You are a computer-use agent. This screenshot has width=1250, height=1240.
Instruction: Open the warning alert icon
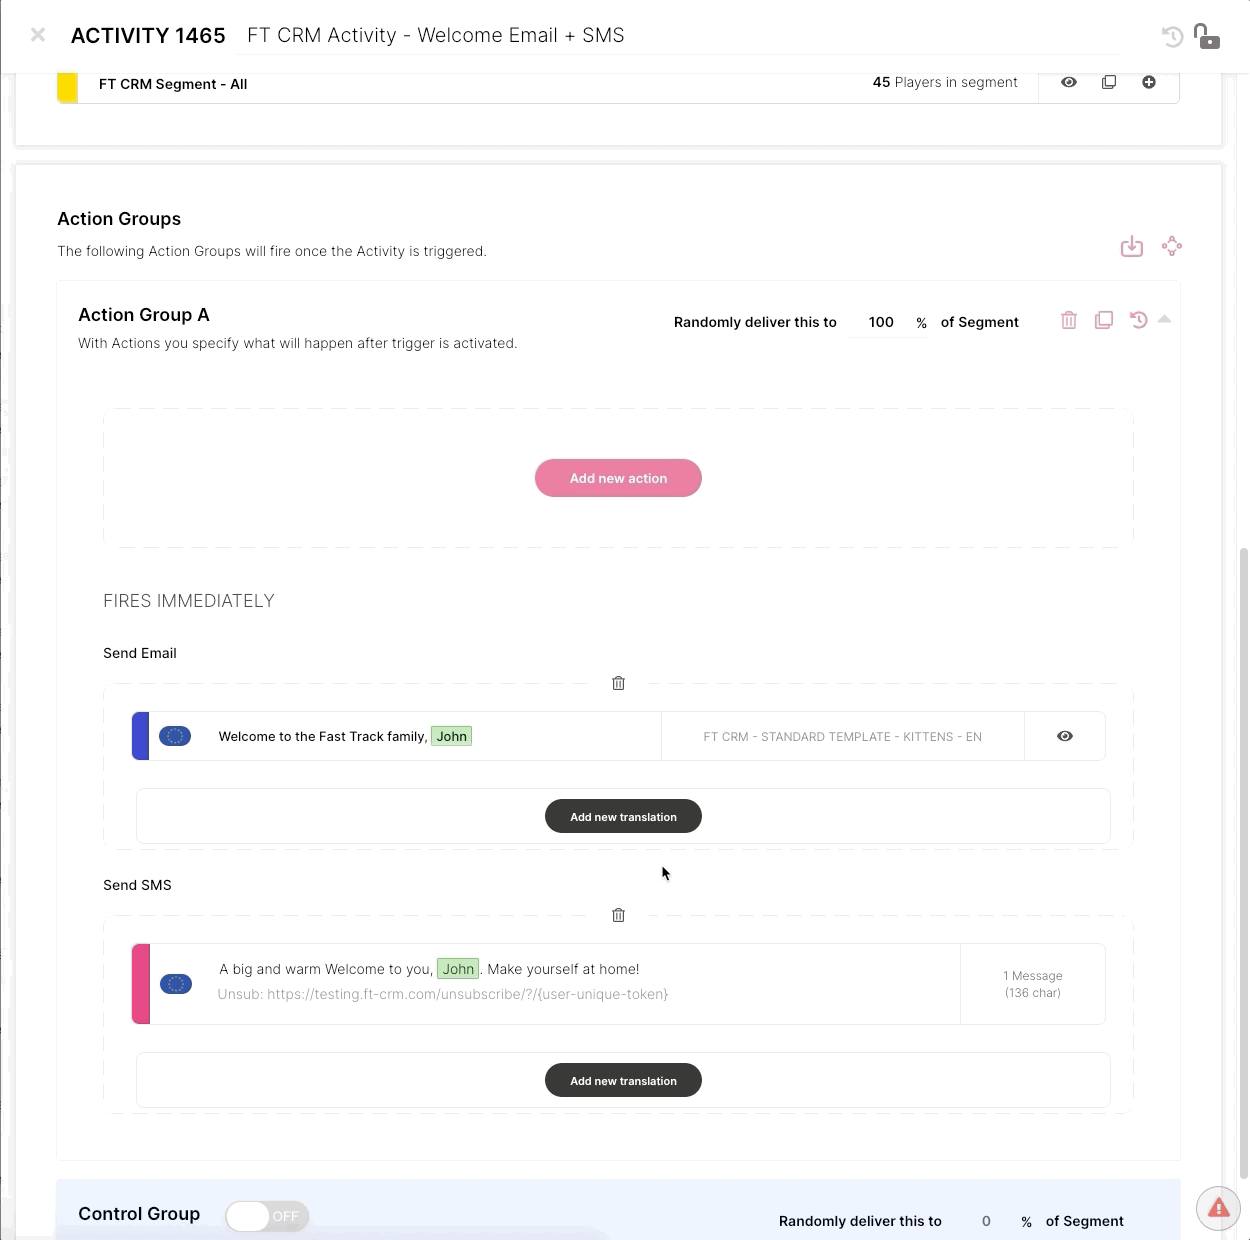[x=1218, y=1208]
